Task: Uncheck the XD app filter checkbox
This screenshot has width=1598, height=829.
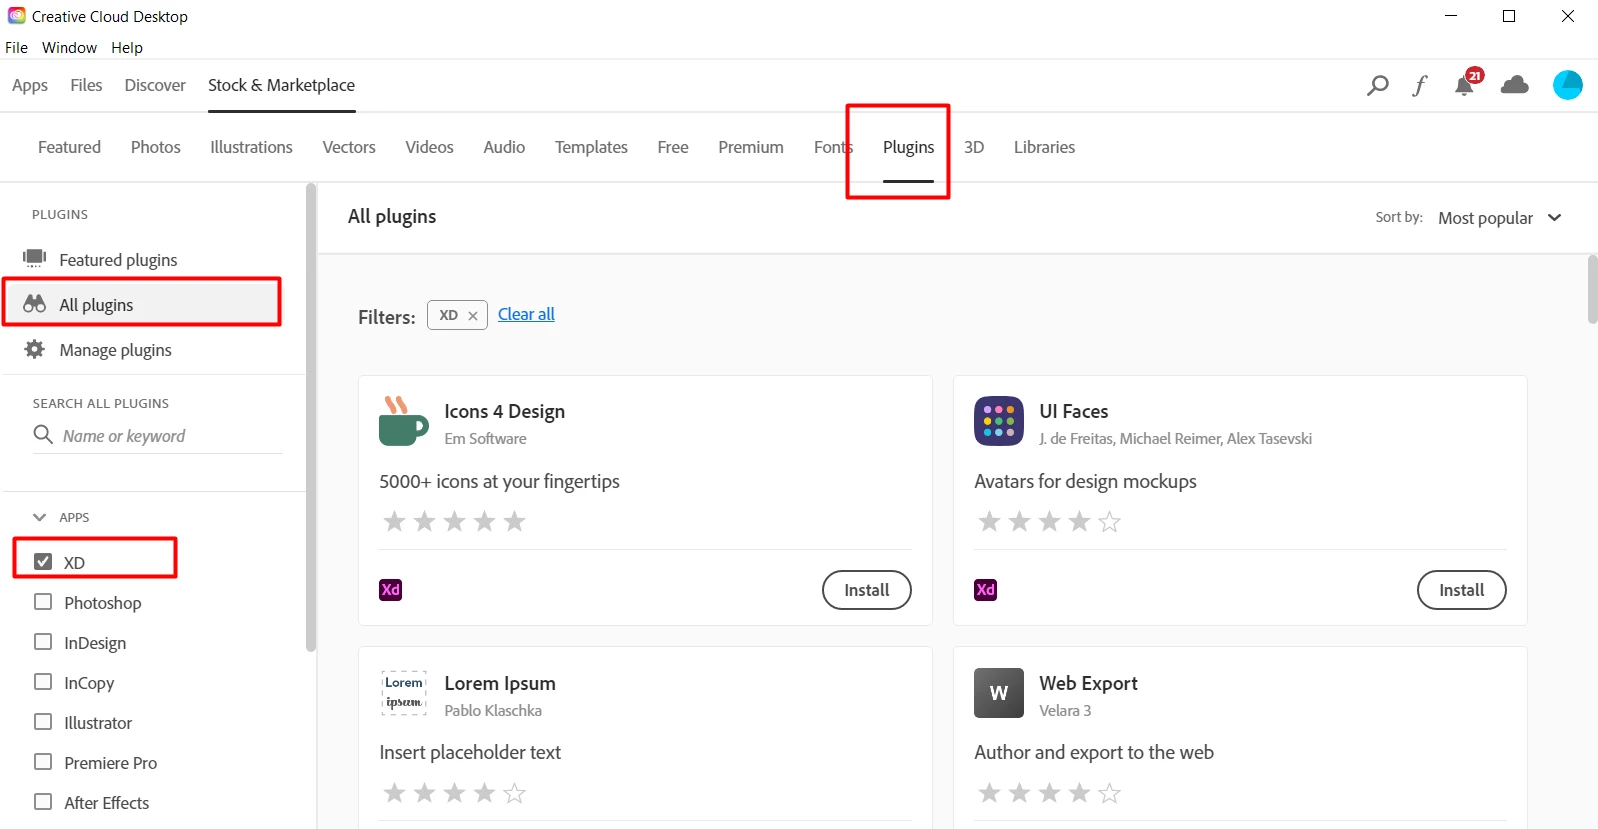Action: [43, 561]
